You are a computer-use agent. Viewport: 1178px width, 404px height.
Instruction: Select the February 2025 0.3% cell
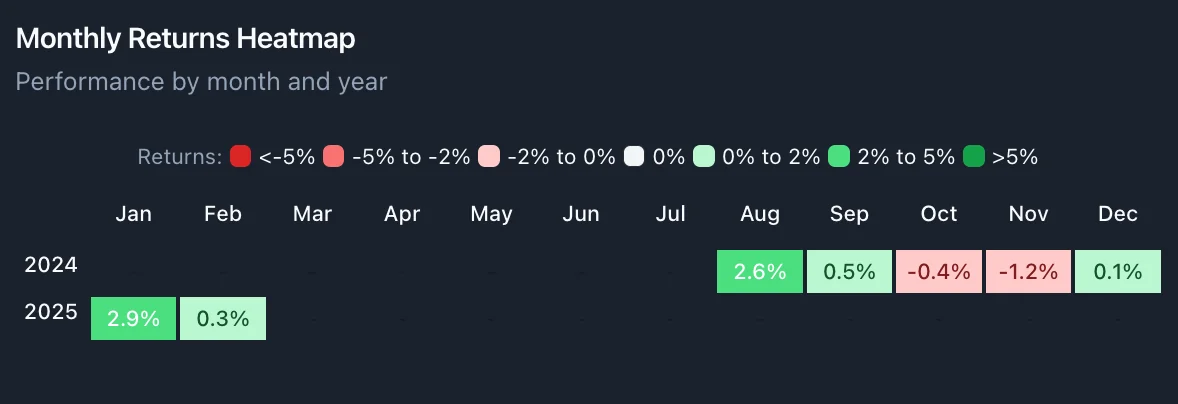[x=223, y=318]
